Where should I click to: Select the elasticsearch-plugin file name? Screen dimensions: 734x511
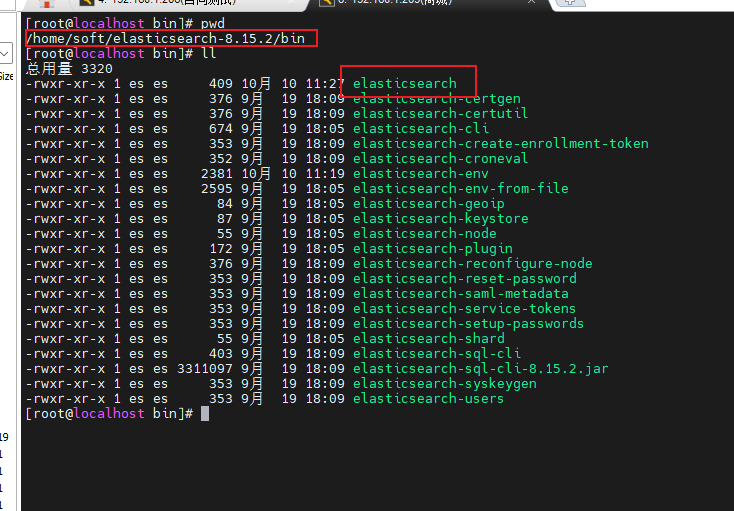tap(433, 248)
